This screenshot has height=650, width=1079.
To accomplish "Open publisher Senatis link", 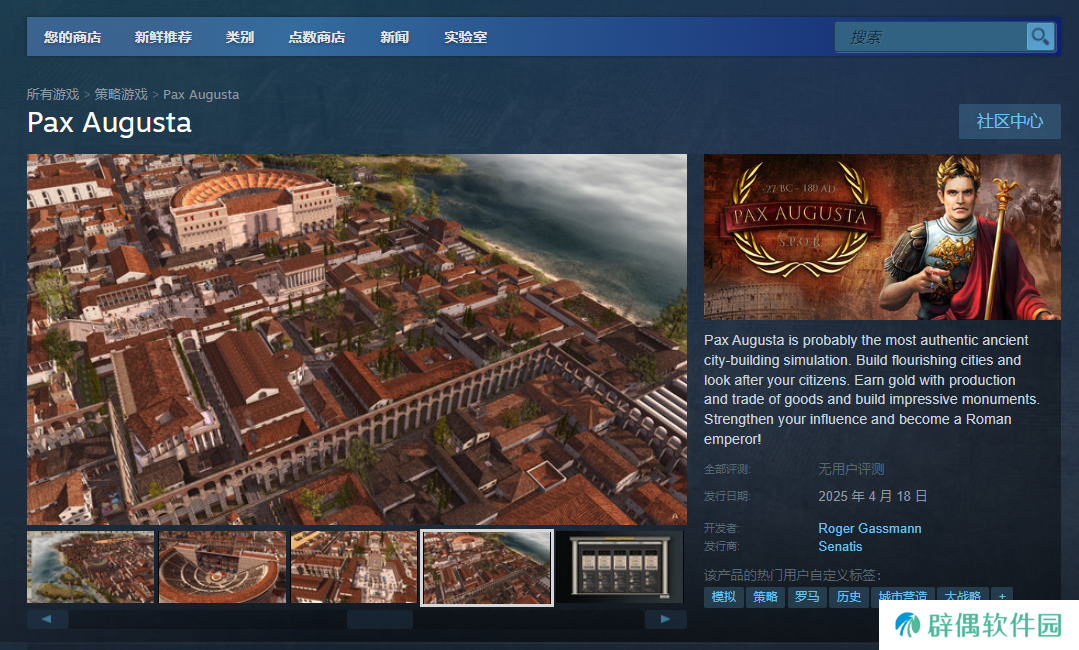I will coord(839,546).
